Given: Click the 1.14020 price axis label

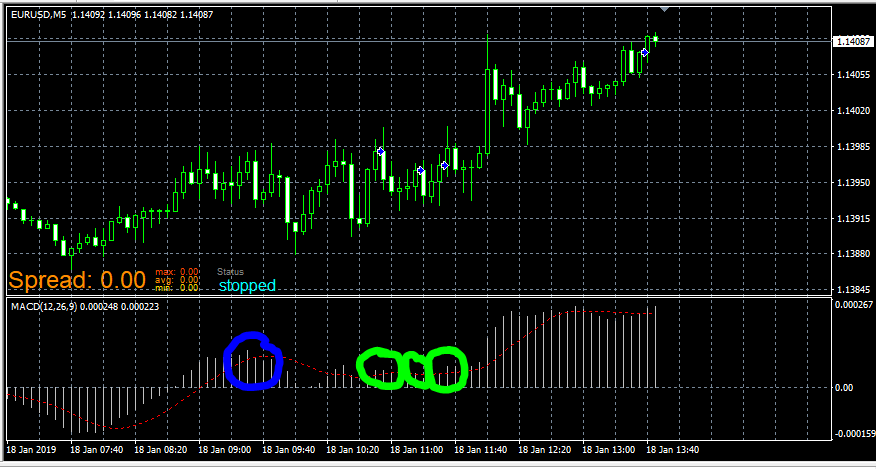Looking at the screenshot, I should [852, 111].
